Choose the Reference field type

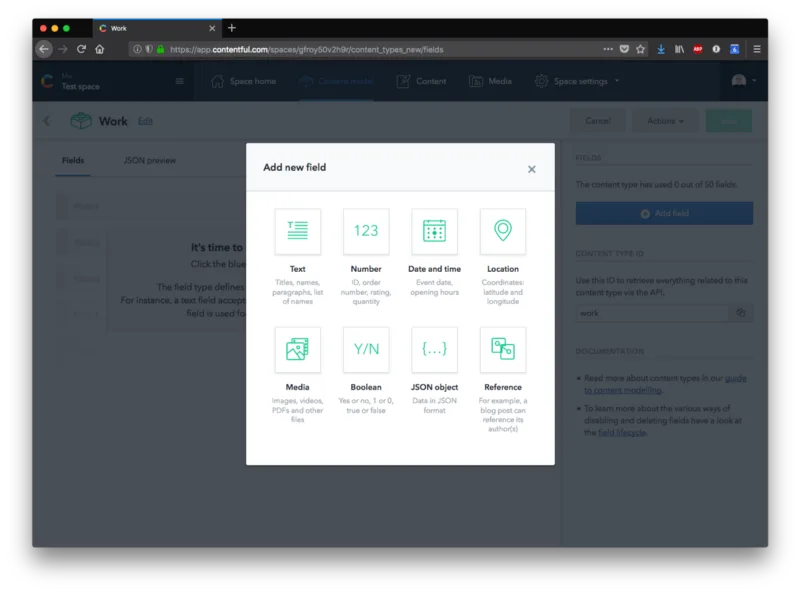tap(503, 350)
